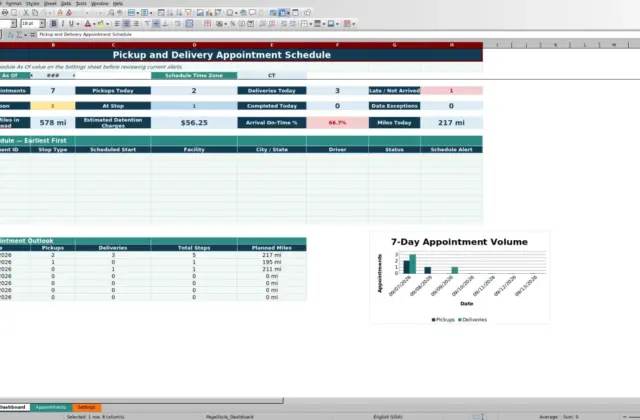Click the Cut scissors icon
Image resolution: width=640 pixels, height=420 pixels.
pyautogui.click(x=26, y=13)
